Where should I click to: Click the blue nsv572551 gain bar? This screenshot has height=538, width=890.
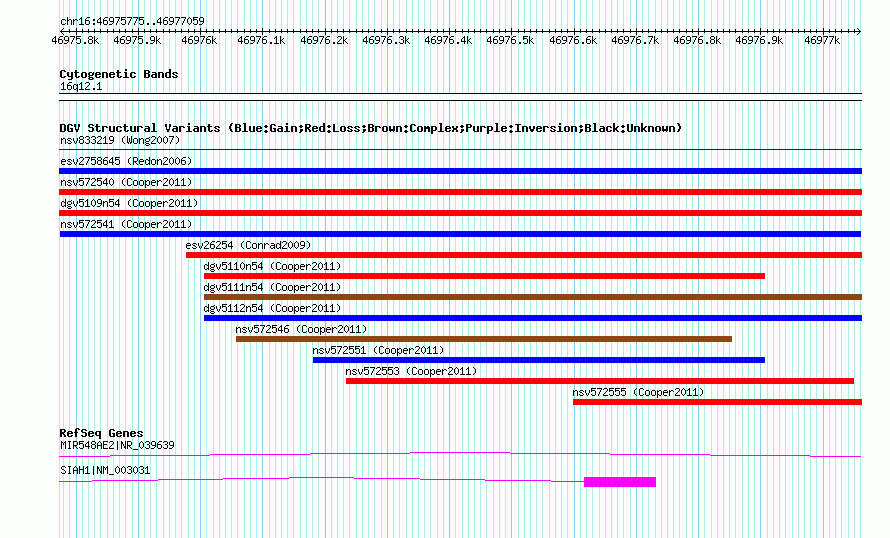[x=539, y=360]
